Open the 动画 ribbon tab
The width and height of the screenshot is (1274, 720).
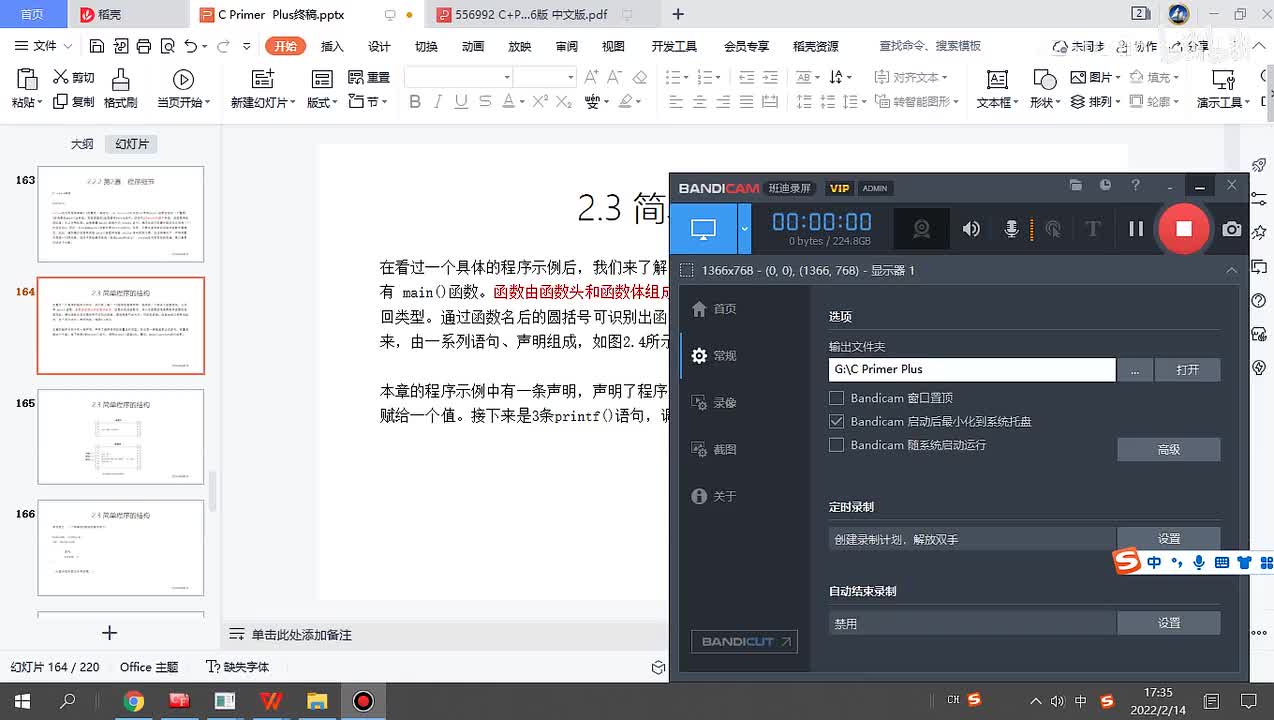click(473, 46)
